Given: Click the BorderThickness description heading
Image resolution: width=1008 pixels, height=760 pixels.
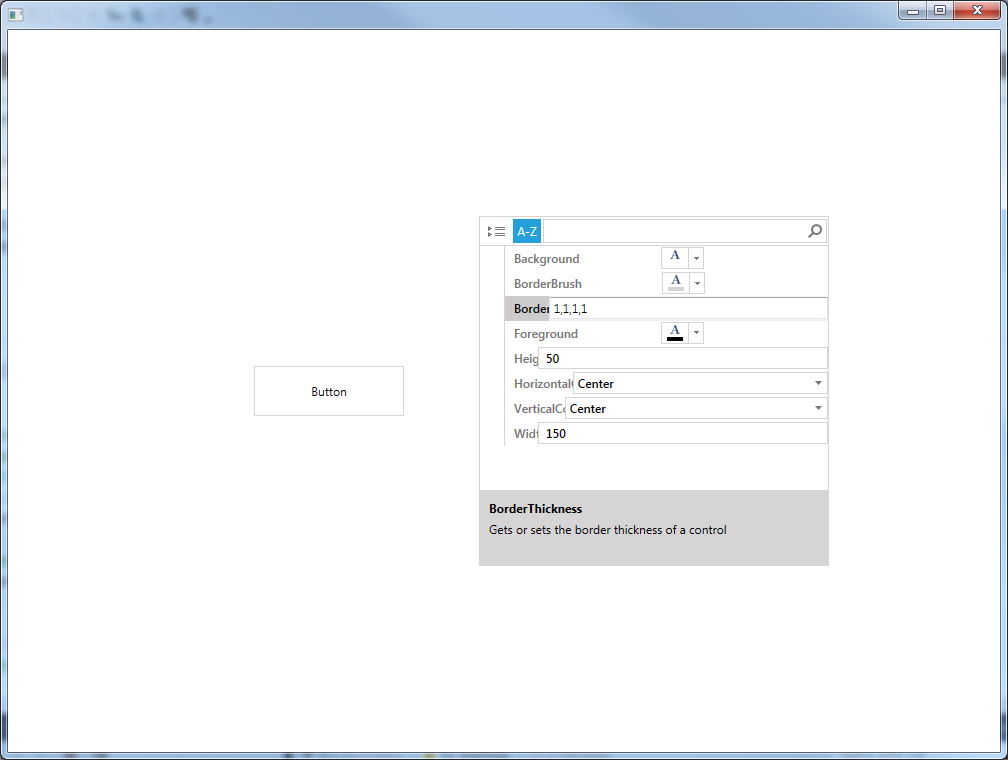Looking at the screenshot, I should (536, 509).
